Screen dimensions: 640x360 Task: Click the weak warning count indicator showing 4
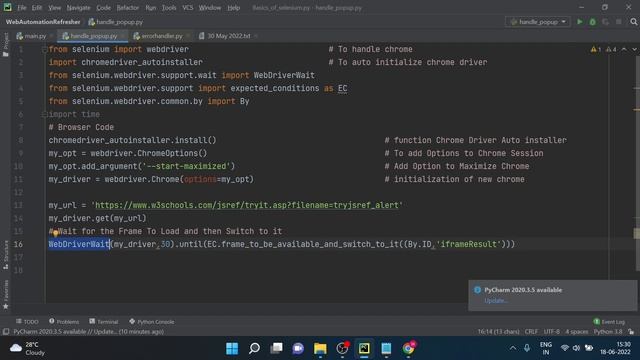tap(611, 49)
